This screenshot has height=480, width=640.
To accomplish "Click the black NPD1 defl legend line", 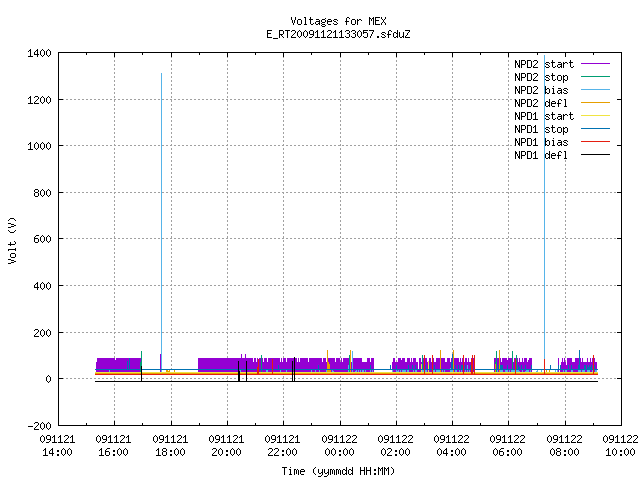I will pos(596,155).
